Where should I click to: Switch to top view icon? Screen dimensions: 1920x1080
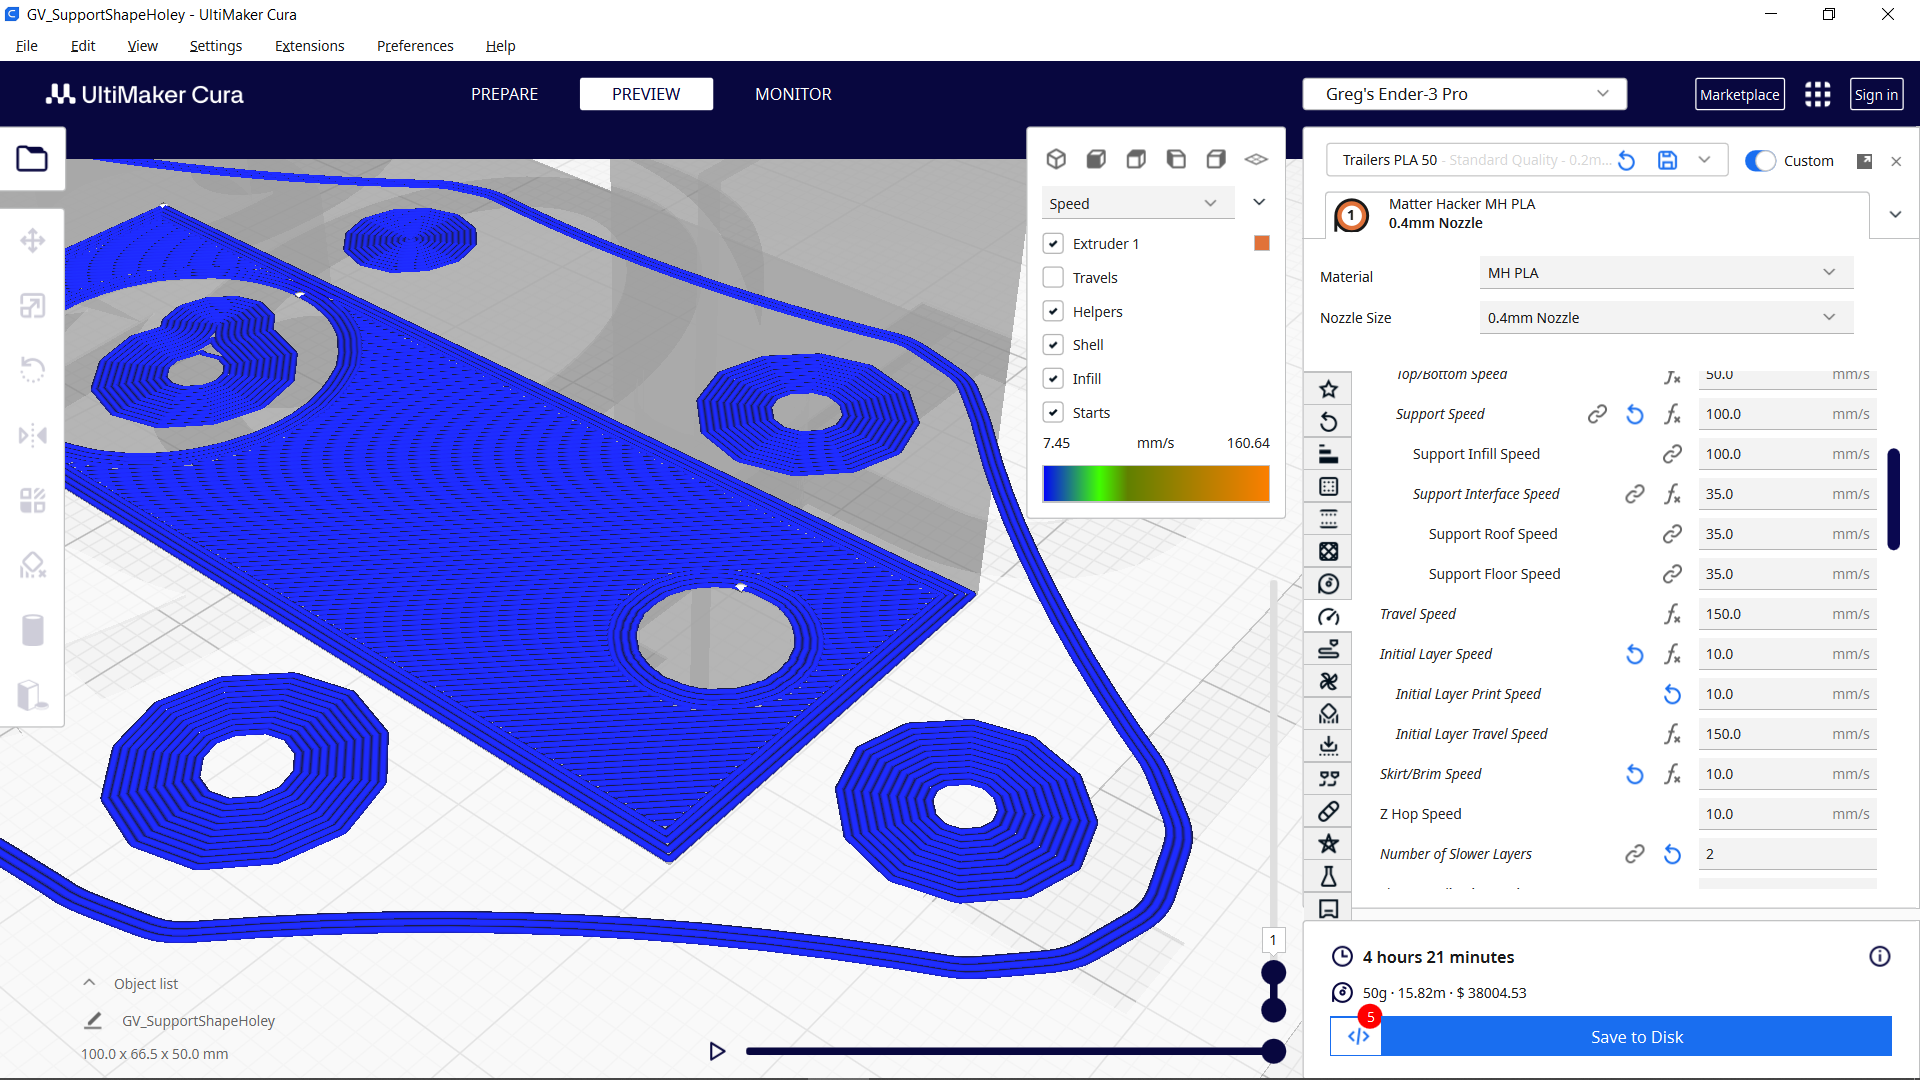(x=1136, y=159)
